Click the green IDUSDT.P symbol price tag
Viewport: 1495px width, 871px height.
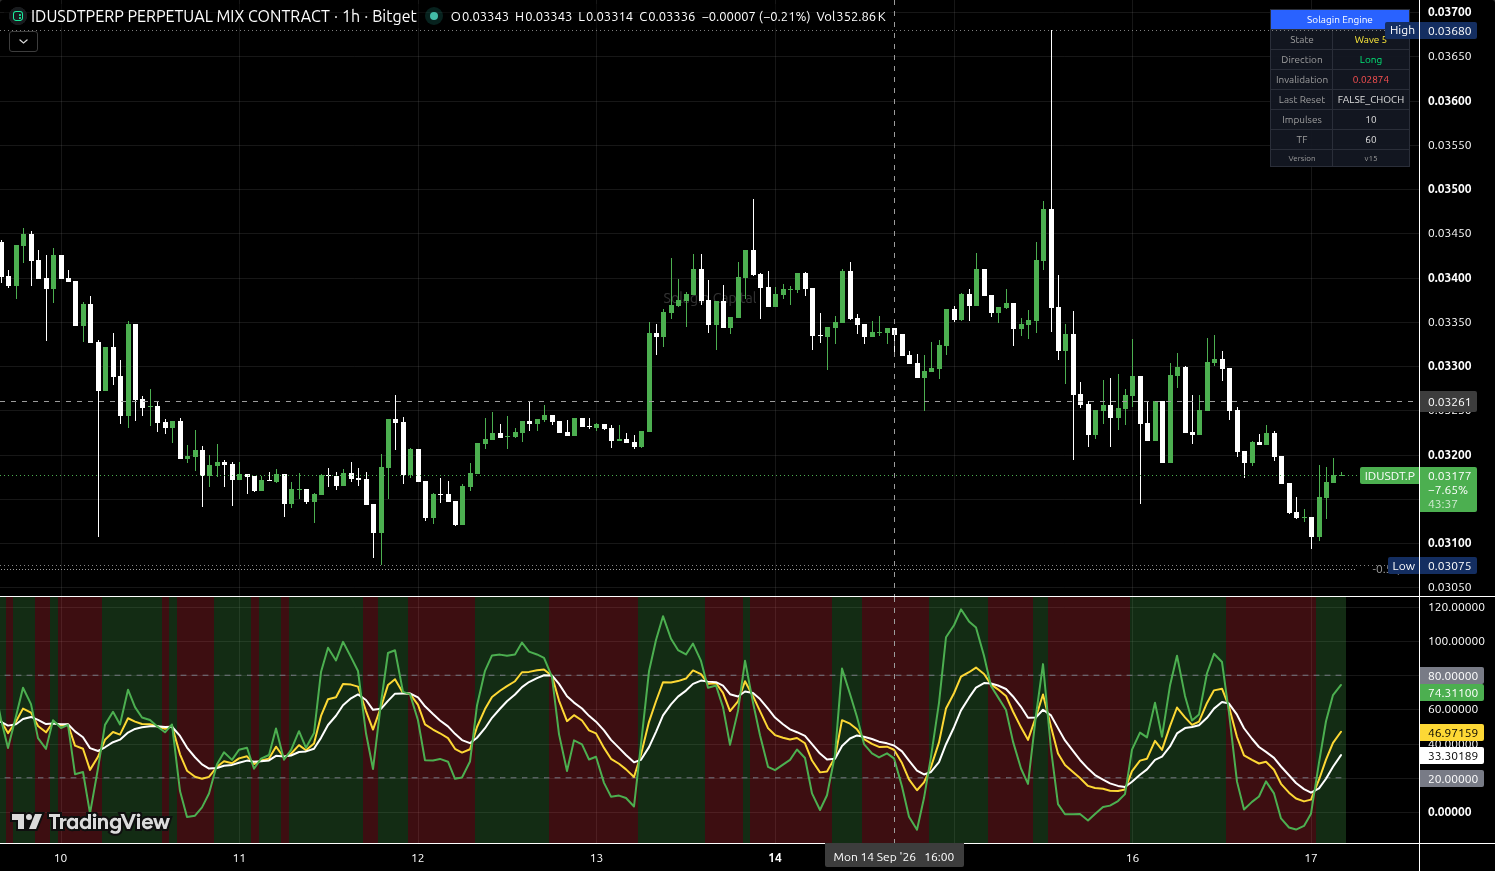click(1389, 476)
